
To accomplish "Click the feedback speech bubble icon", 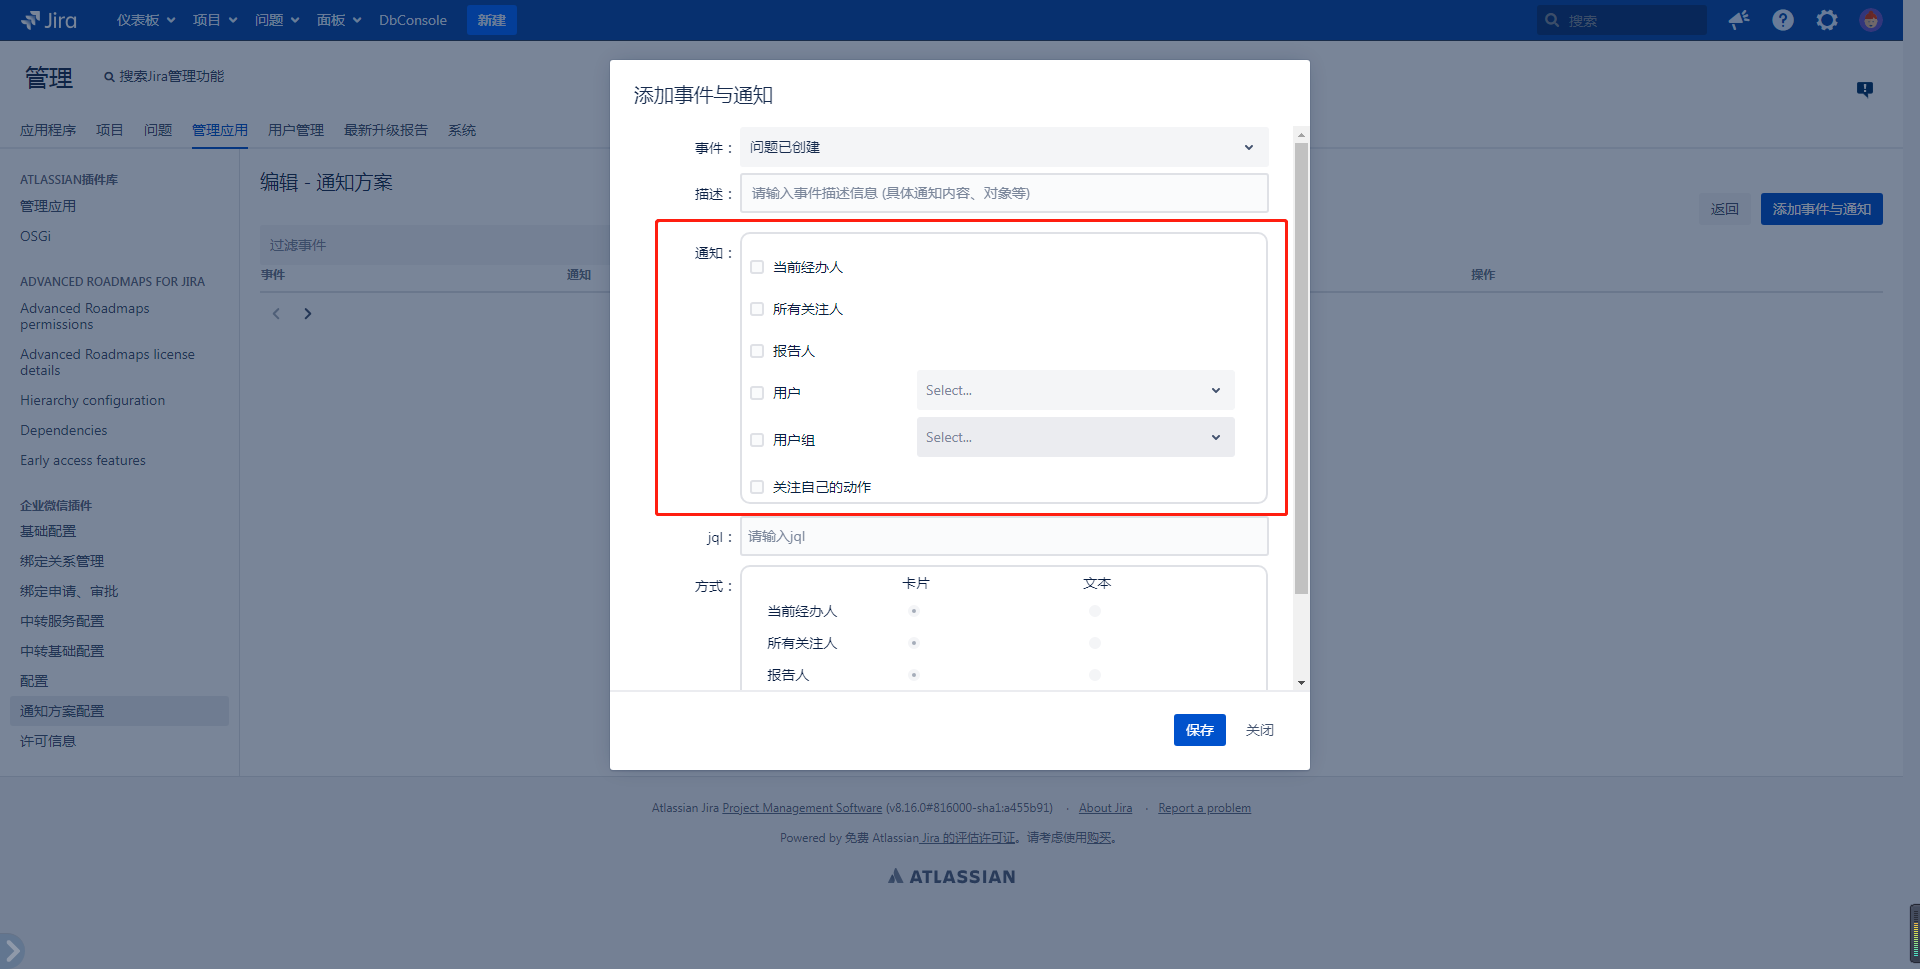I will click(x=1865, y=89).
